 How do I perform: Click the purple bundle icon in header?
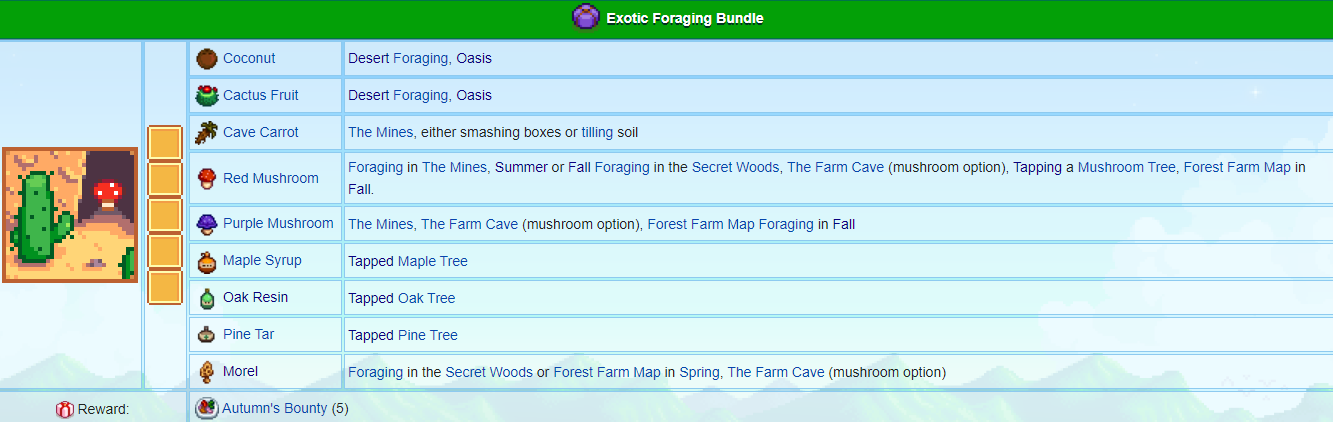tap(585, 18)
